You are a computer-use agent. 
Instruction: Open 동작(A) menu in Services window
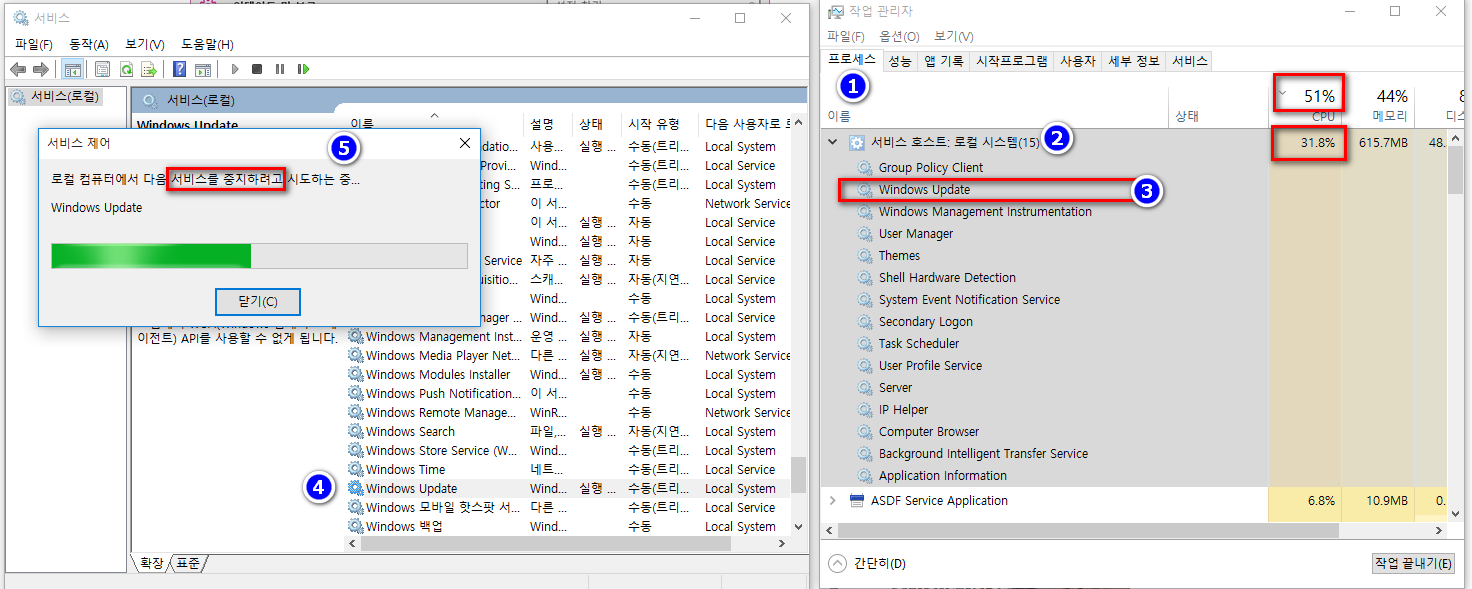89,45
